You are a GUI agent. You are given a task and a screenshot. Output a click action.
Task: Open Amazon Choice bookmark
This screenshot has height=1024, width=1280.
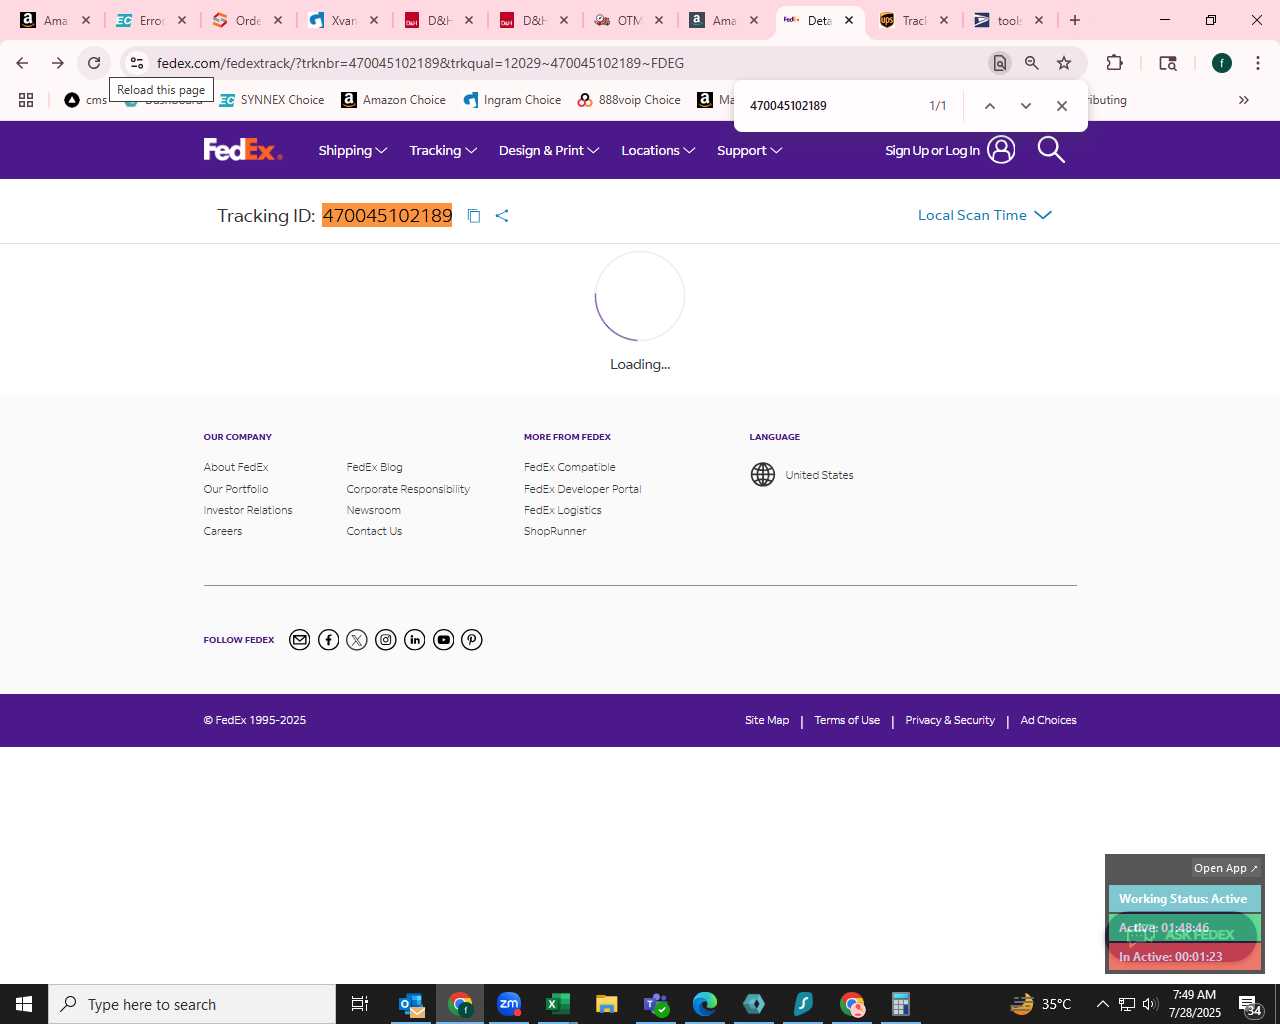click(x=394, y=100)
